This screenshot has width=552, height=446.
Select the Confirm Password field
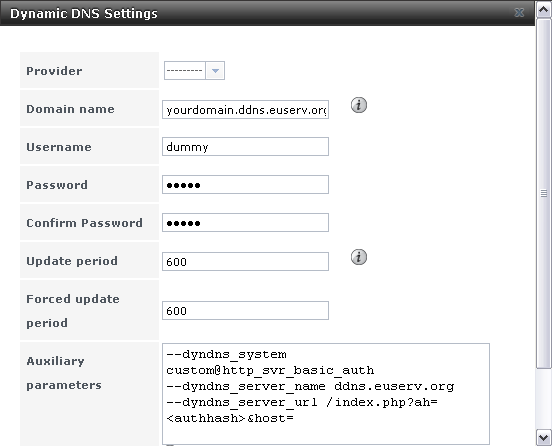245,222
